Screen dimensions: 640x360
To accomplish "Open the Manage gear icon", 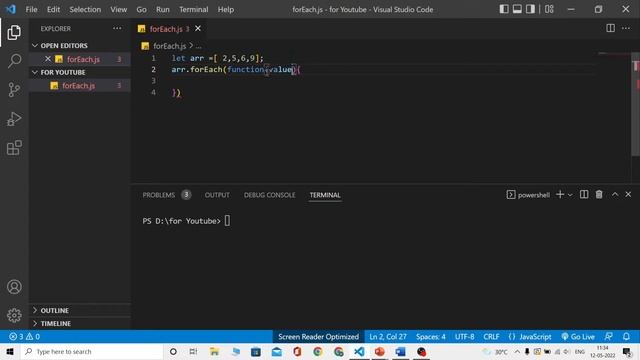I will [x=14, y=315].
